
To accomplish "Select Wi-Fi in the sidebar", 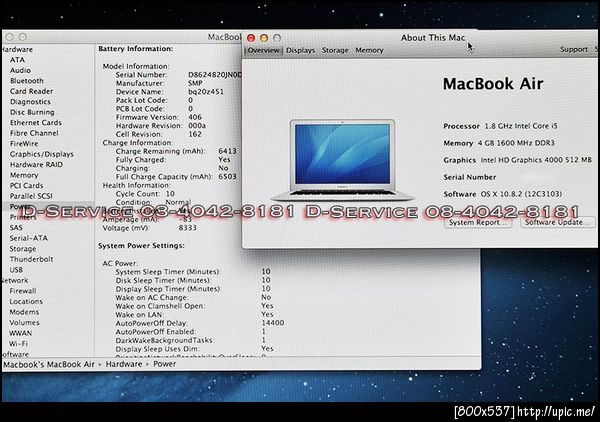I will tap(18, 344).
